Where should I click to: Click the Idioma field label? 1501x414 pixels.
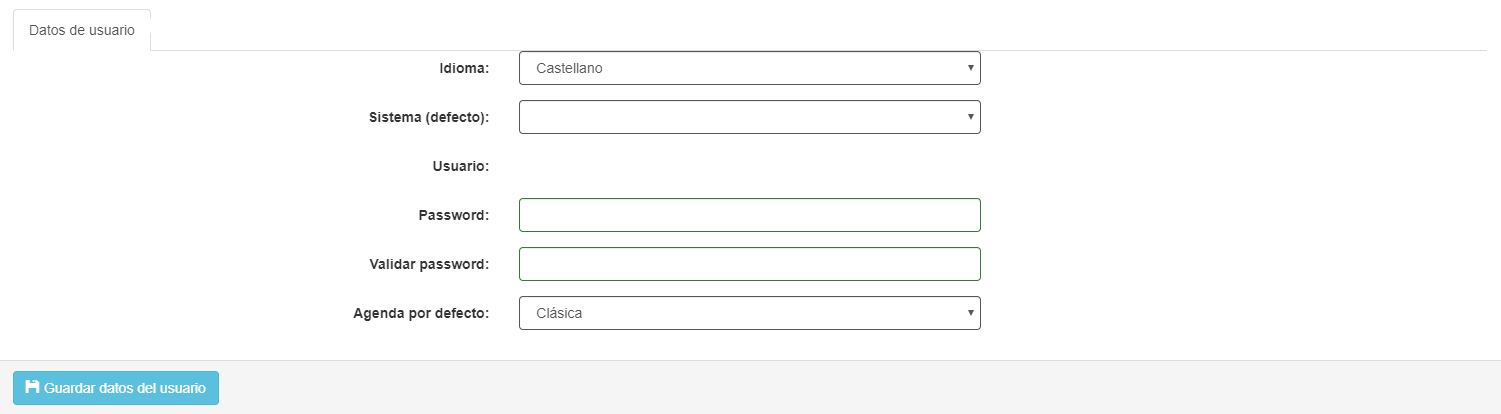pos(464,68)
